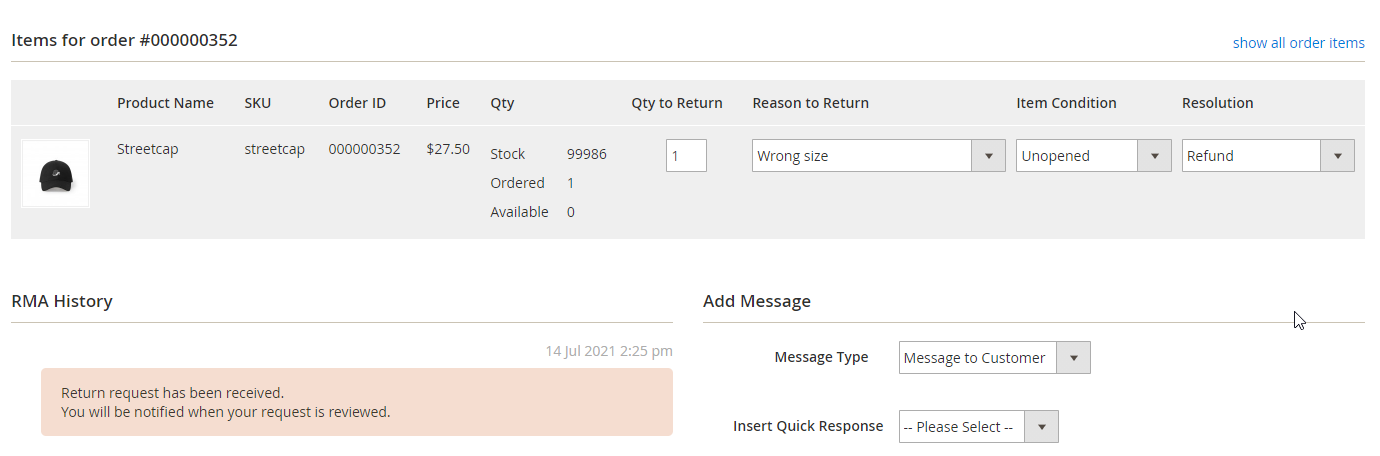Click the Order ID 000000352 cell
Image resolution: width=1380 pixels, height=456 pixels.
tap(364, 149)
